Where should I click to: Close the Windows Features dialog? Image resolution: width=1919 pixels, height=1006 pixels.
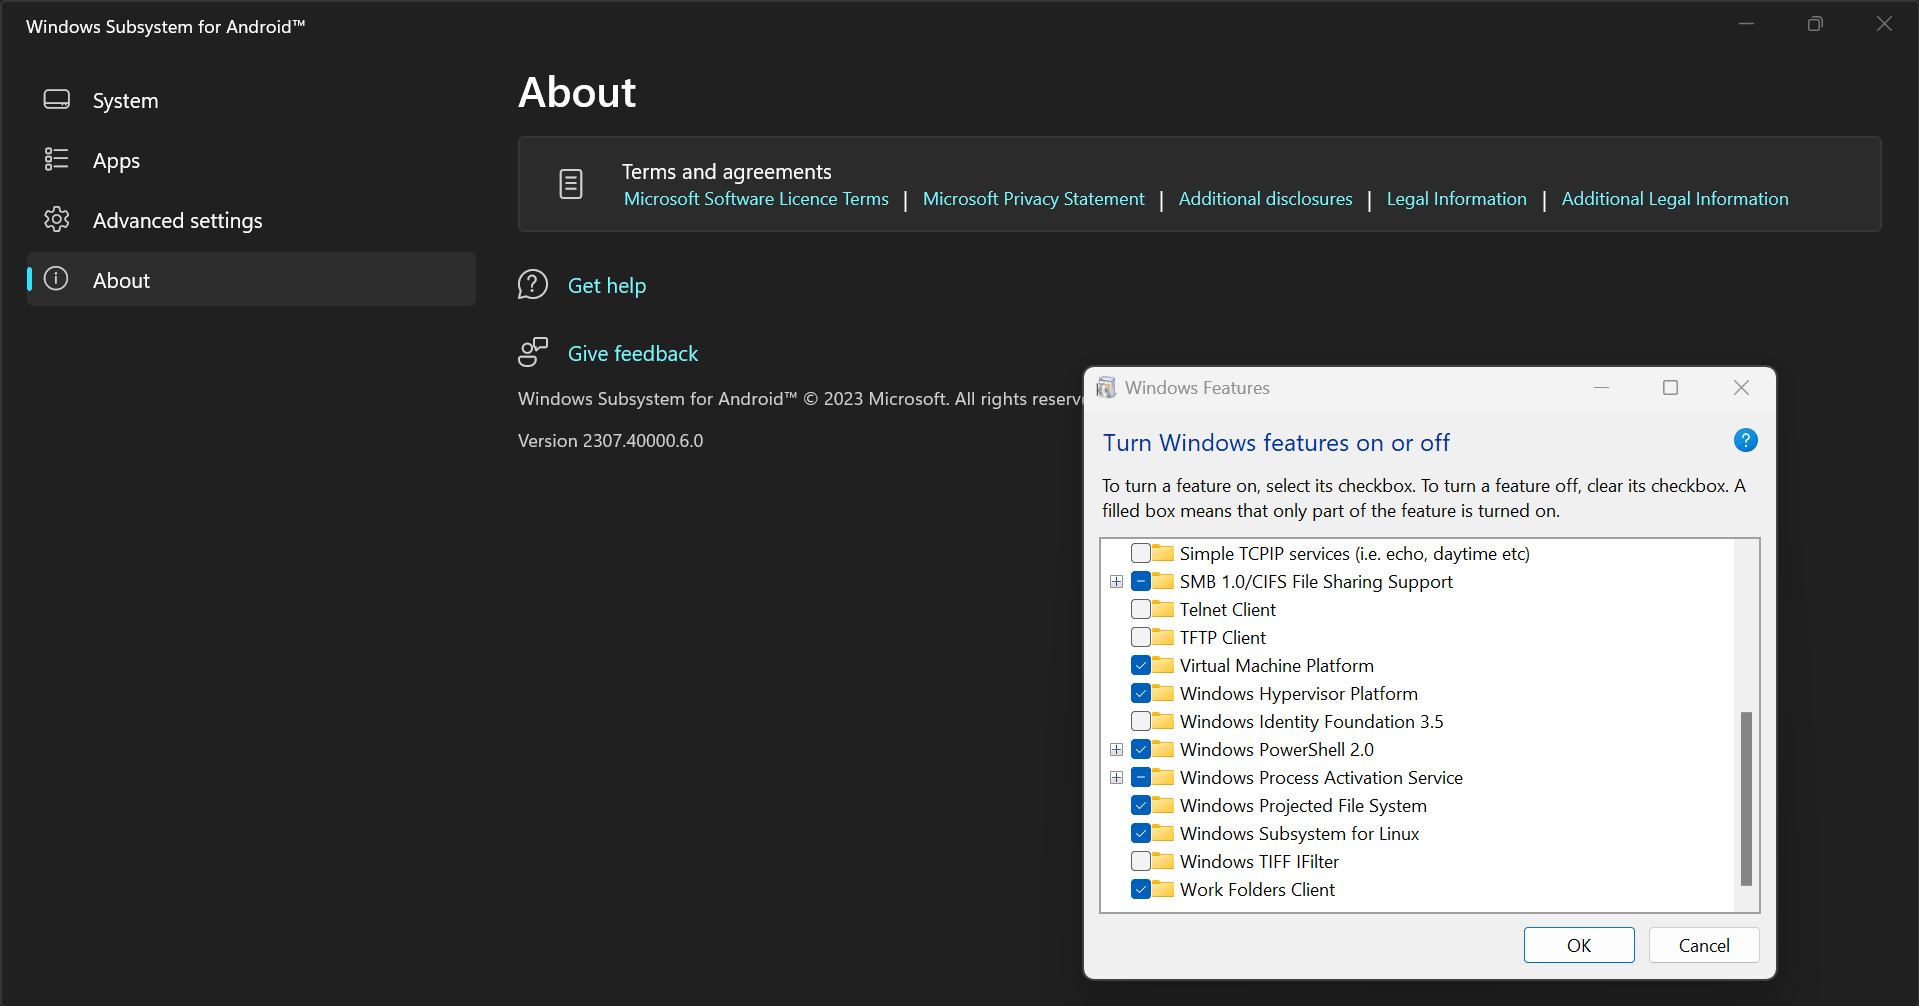pyautogui.click(x=1741, y=388)
